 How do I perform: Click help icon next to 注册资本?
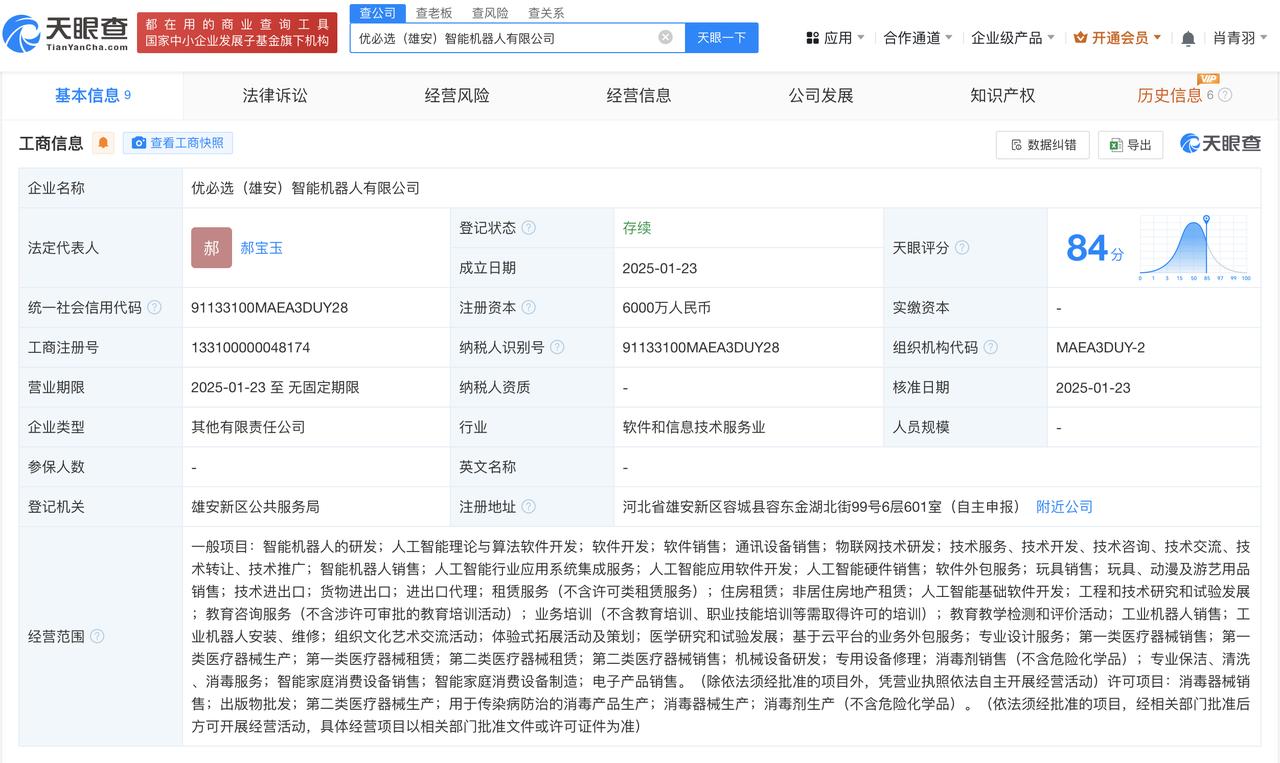(x=528, y=307)
